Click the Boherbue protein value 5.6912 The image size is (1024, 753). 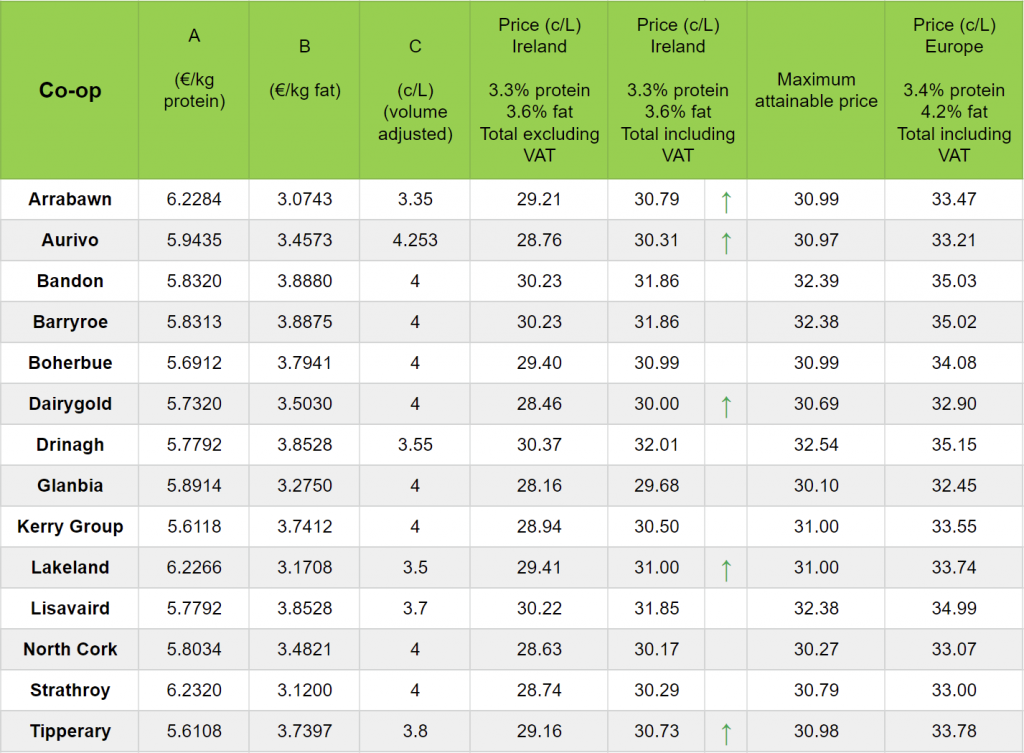click(x=194, y=363)
